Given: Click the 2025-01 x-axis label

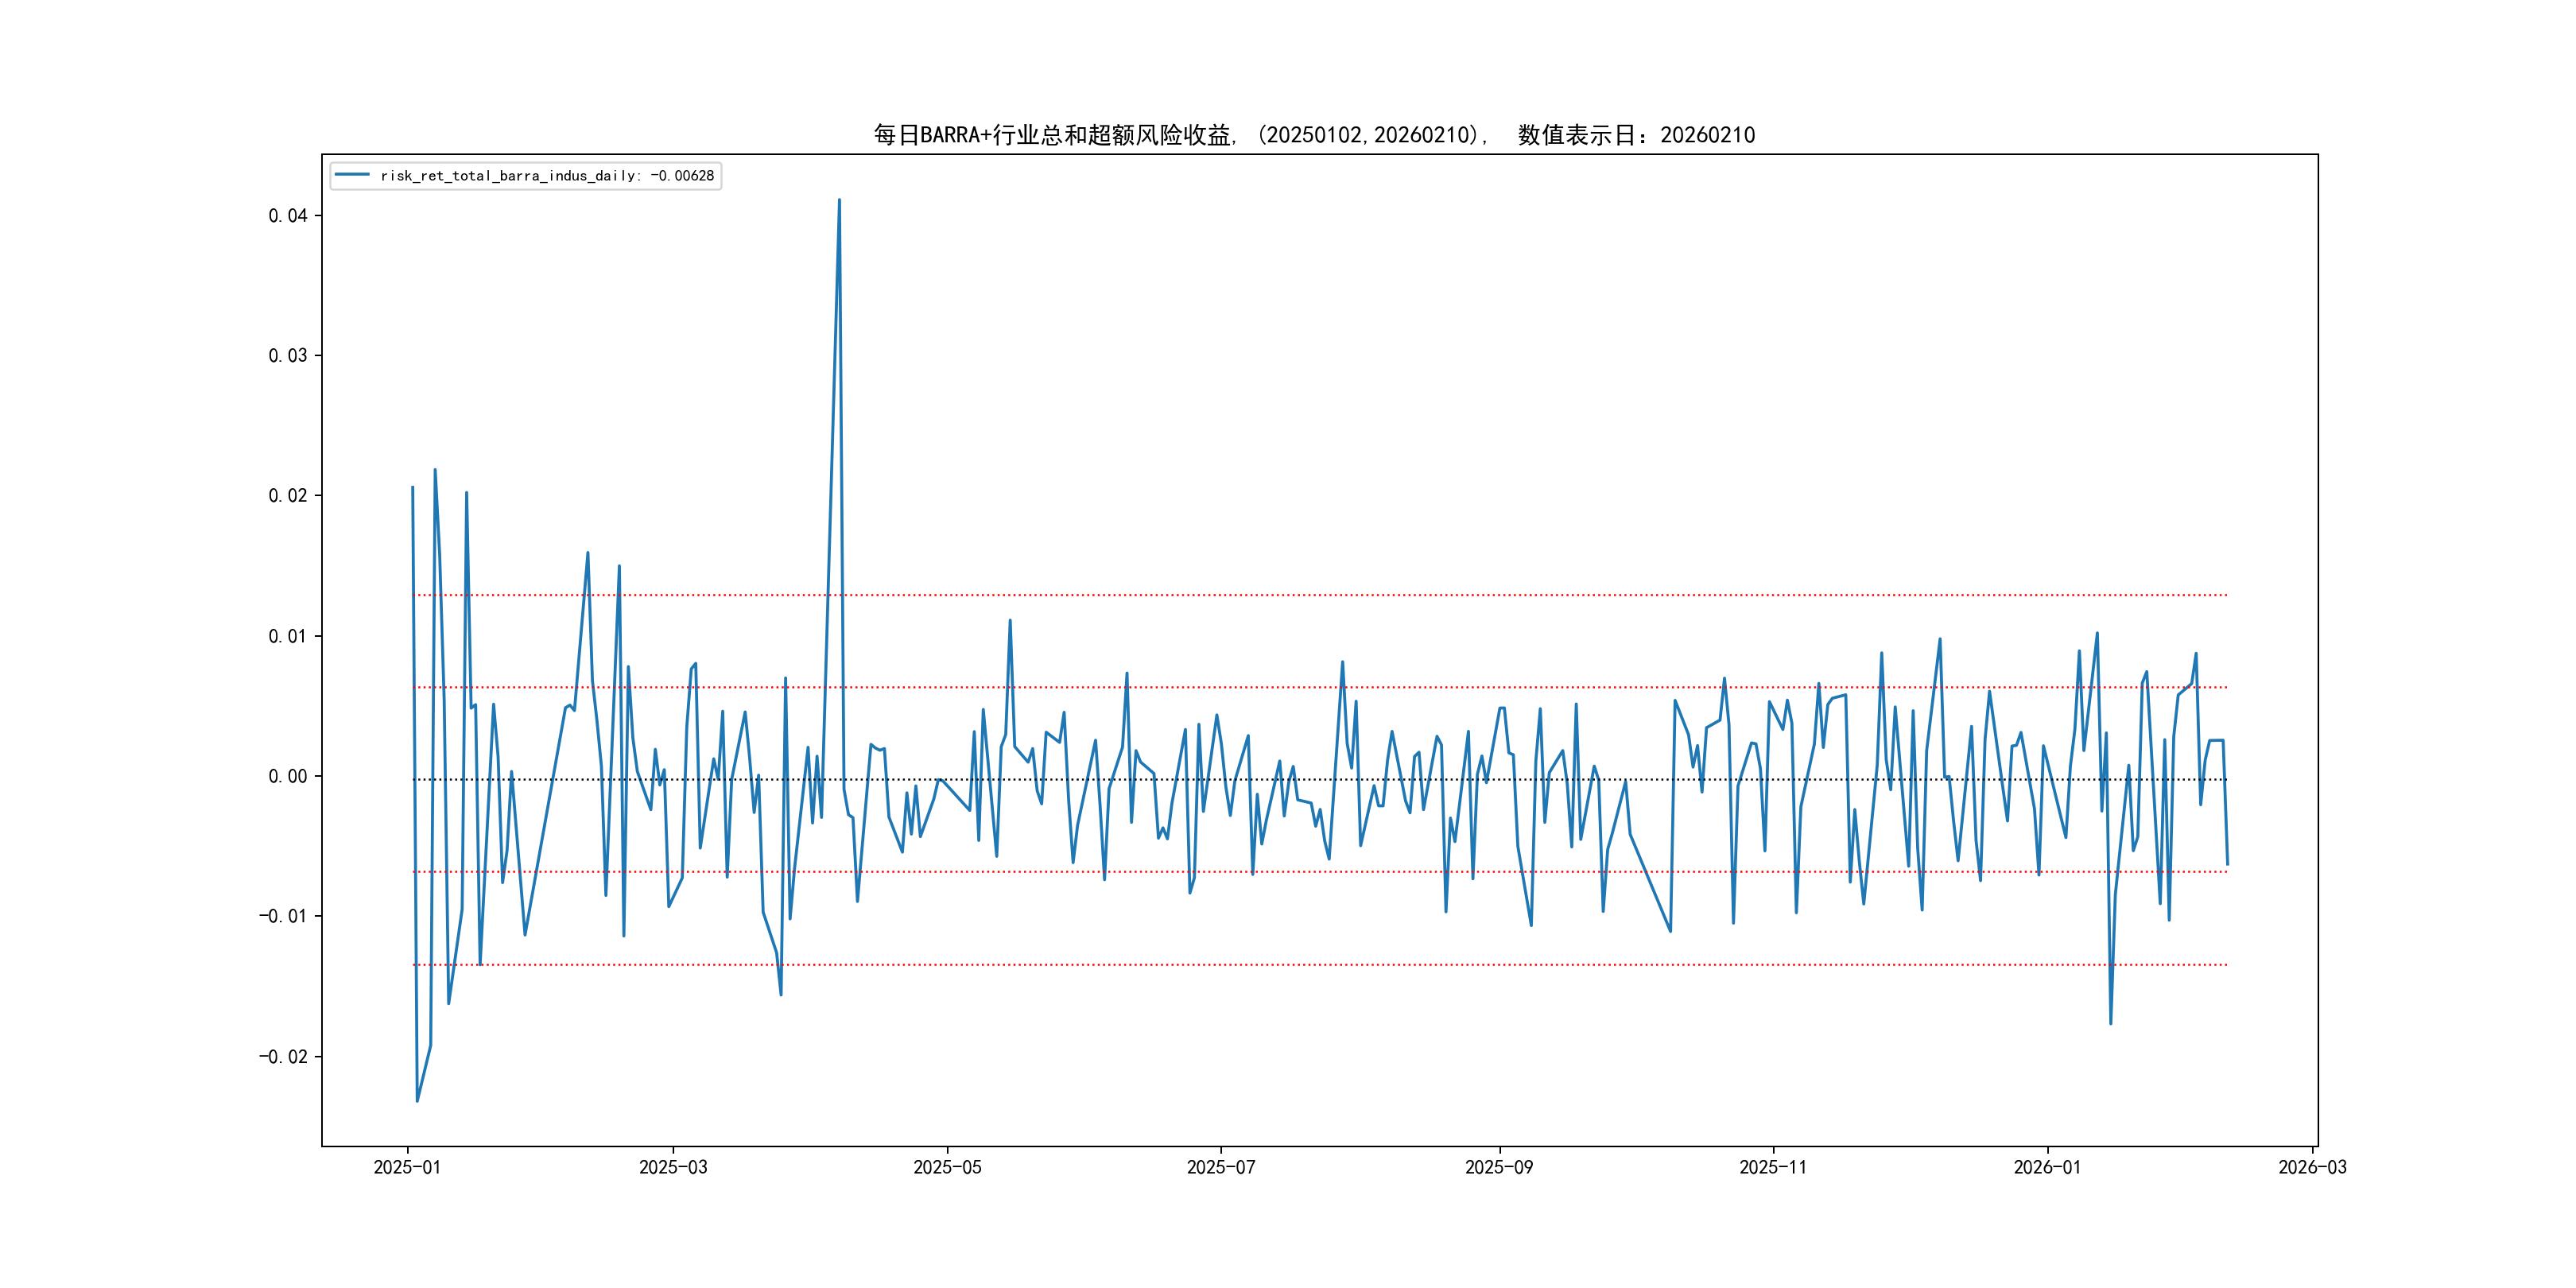Looking at the screenshot, I should click(x=407, y=1167).
